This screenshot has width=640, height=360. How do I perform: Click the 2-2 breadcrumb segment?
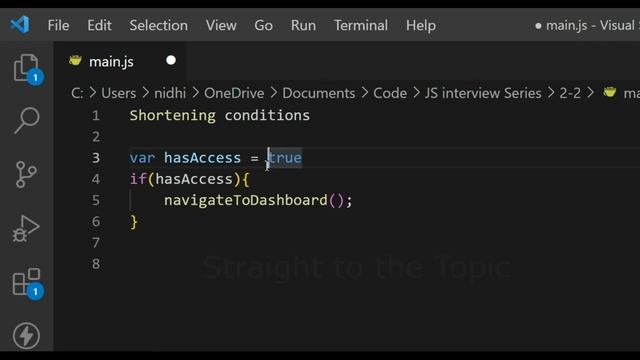tap(570, 93)
